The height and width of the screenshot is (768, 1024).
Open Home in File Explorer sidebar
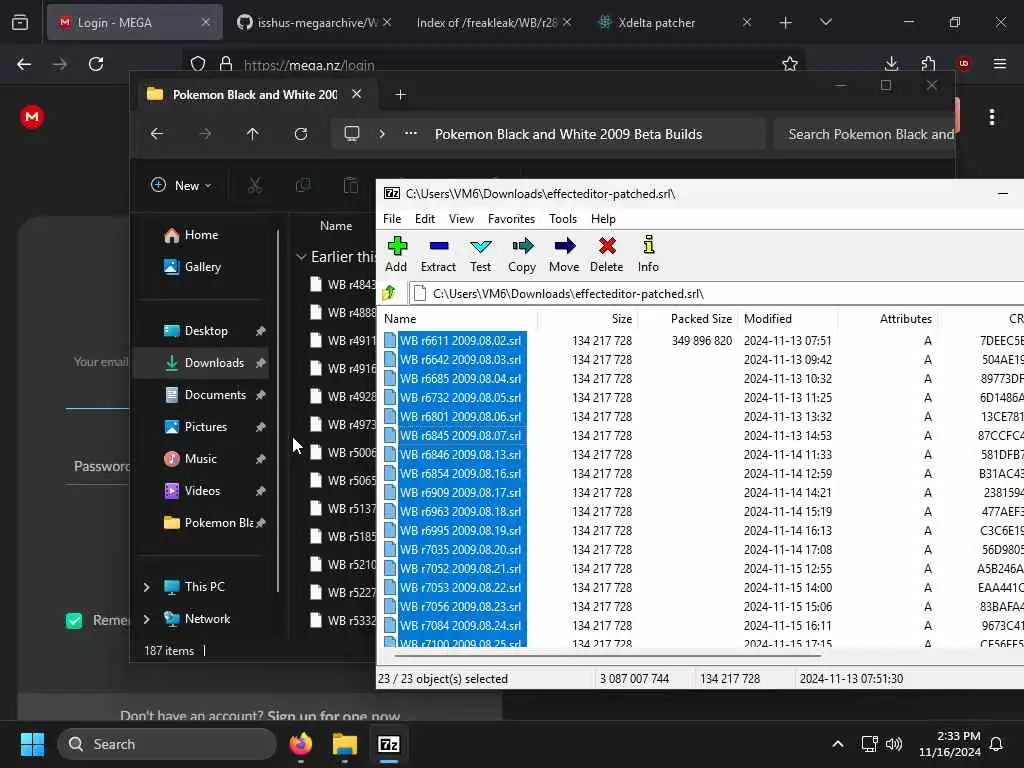[201, 234]
